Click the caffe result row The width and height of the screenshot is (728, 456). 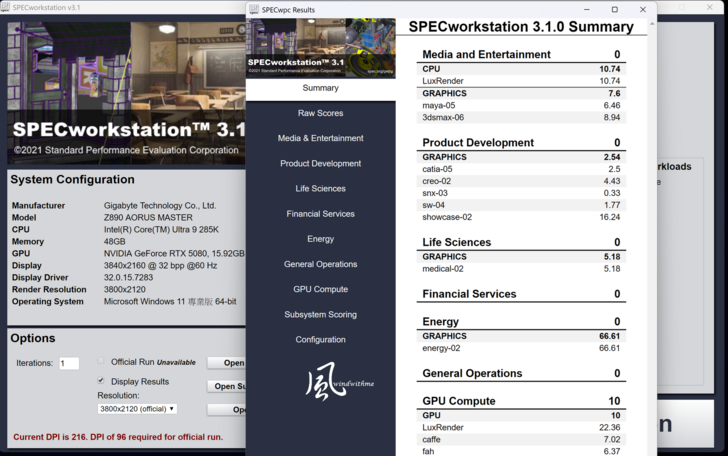click(x=521, y=439)
